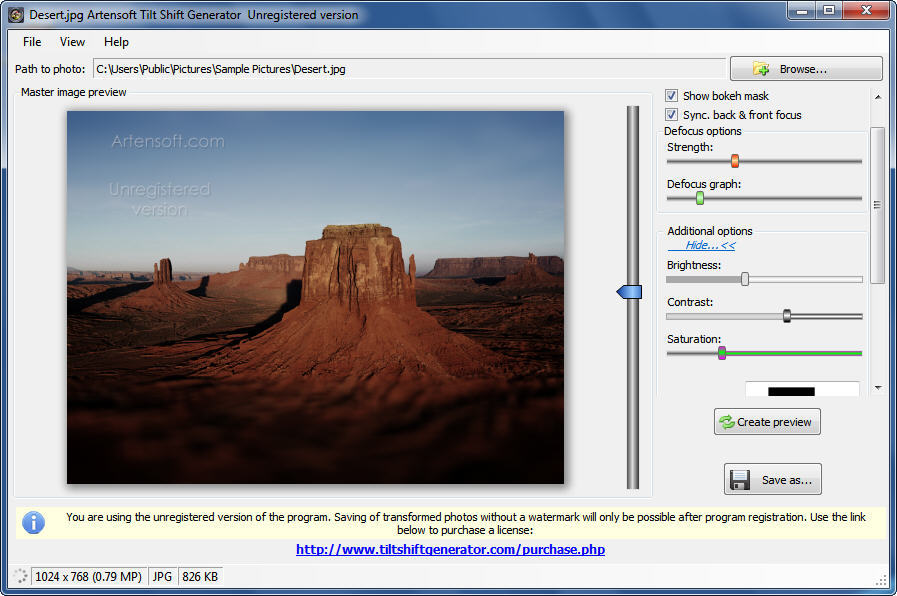The width and height of the screenshot is (897, 596).
Task: Uncheck Show bokeh mask
Action: tap(670, 95)
